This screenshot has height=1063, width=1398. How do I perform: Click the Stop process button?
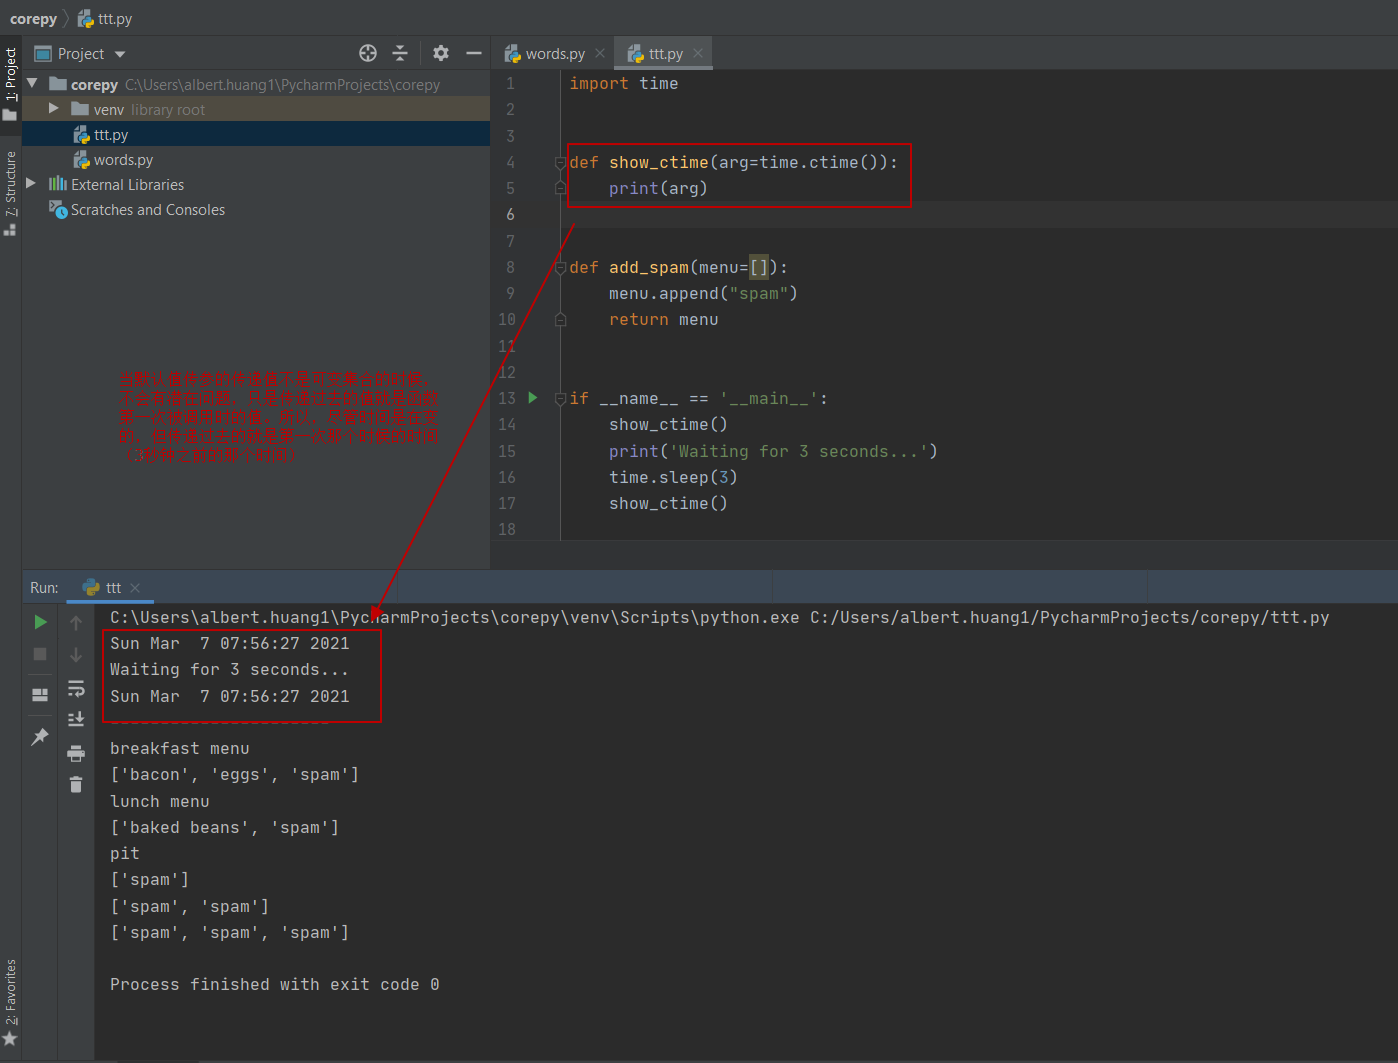(x=40, y=654)
